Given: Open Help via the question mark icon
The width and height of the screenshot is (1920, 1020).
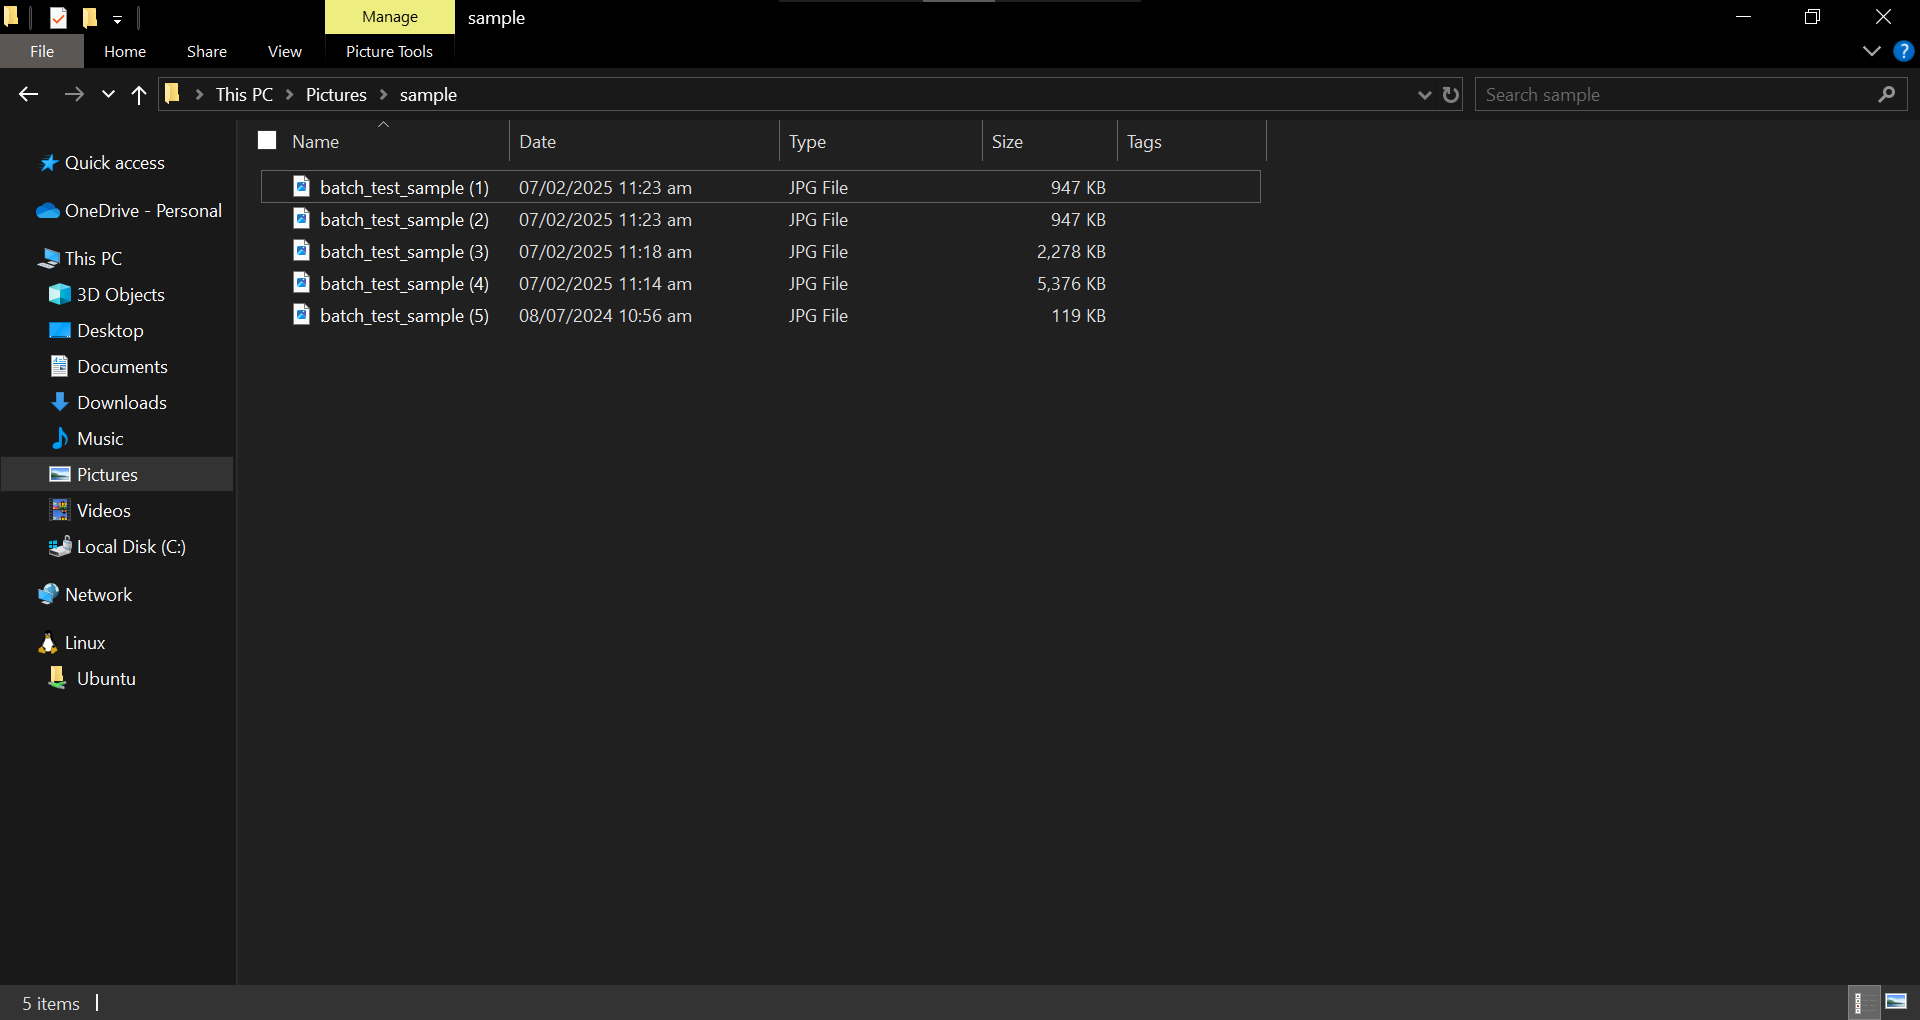Looking at the screenshot, I should tap(1904, 51).
